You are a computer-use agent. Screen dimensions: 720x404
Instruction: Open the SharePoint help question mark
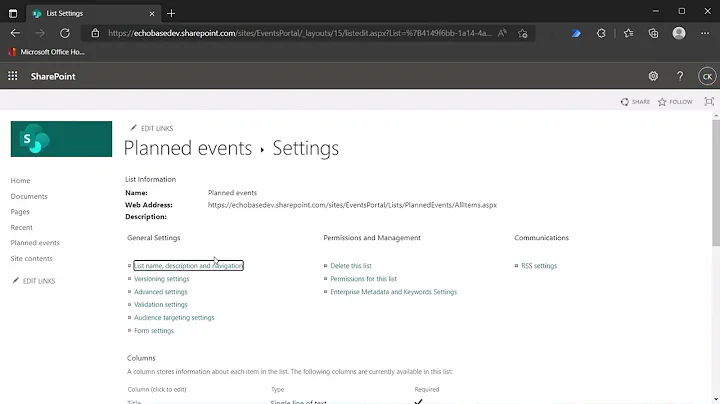pyautogui.click(x=680, y=76)
